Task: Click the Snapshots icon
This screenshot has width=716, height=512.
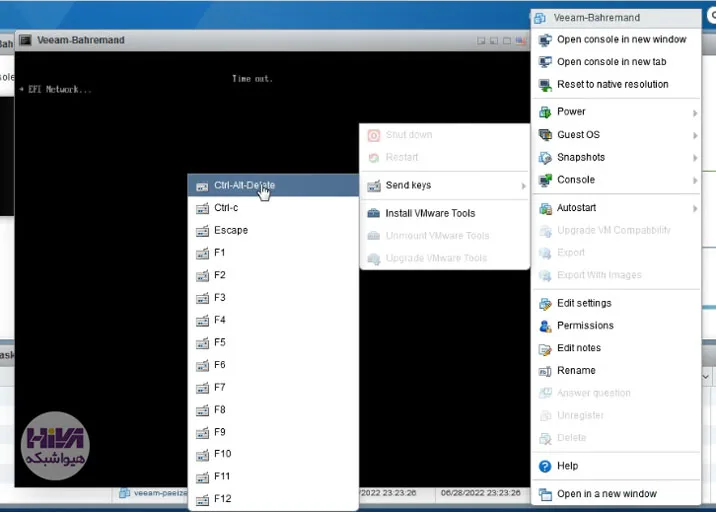Action: point(545,158)
